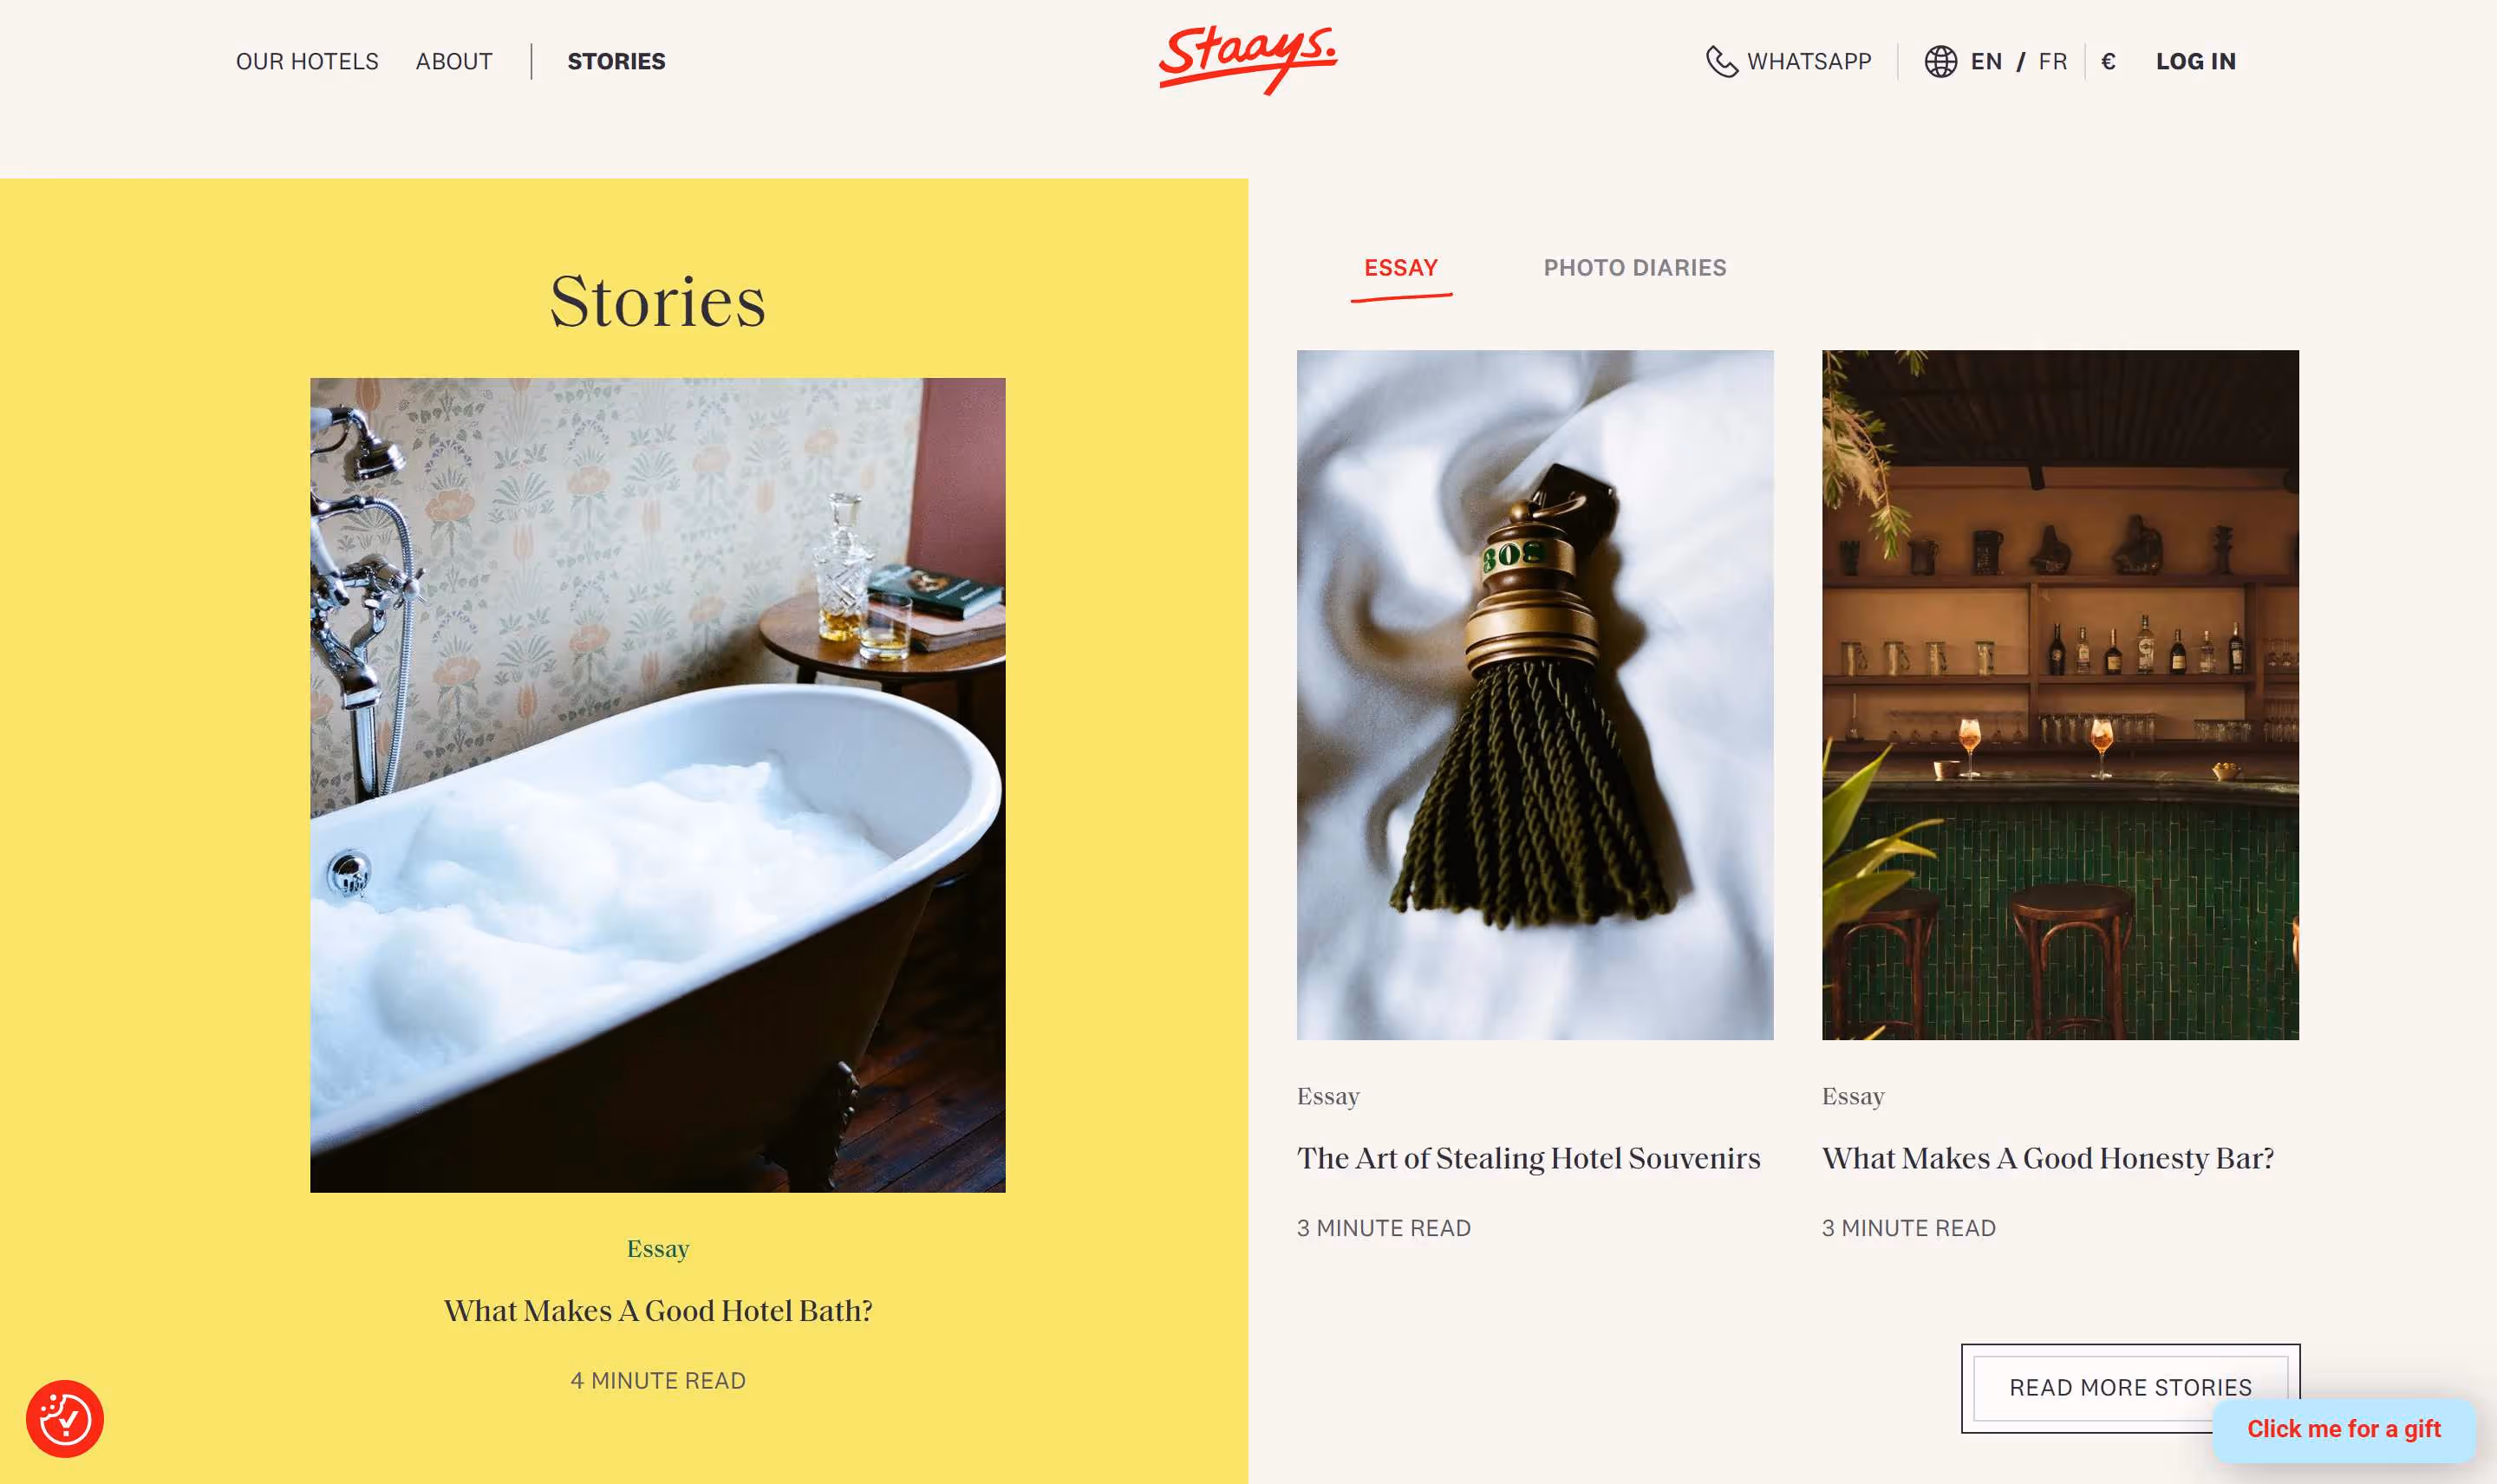2497x1484 pixels.
Task: Open 'The Art of Stealing Hotel Souvenirs' title
Action: pos(1528,1158)
